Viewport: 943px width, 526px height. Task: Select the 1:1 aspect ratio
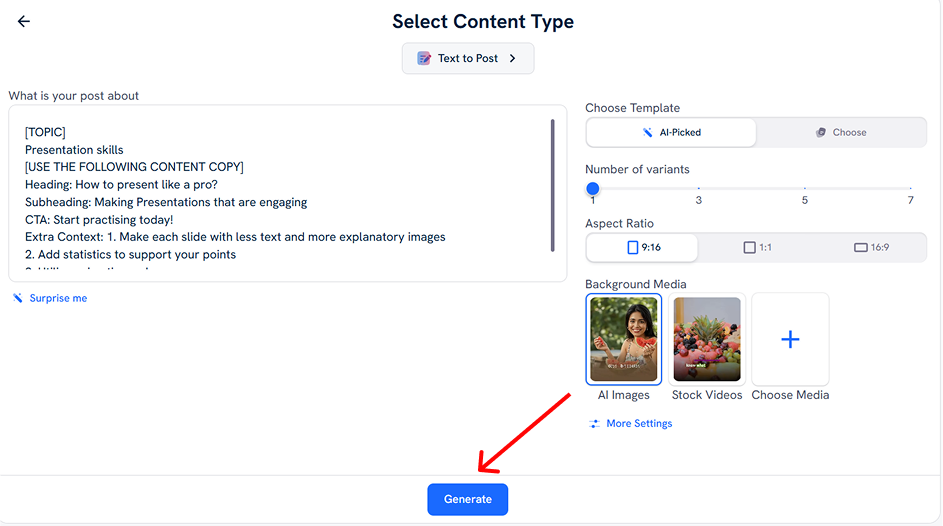coord(758,247)
